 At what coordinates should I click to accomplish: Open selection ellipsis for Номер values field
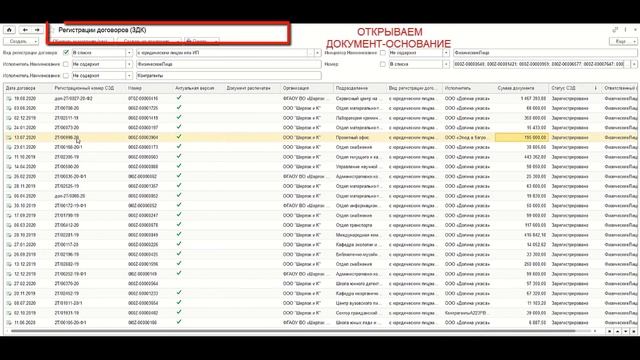(627, 64)
